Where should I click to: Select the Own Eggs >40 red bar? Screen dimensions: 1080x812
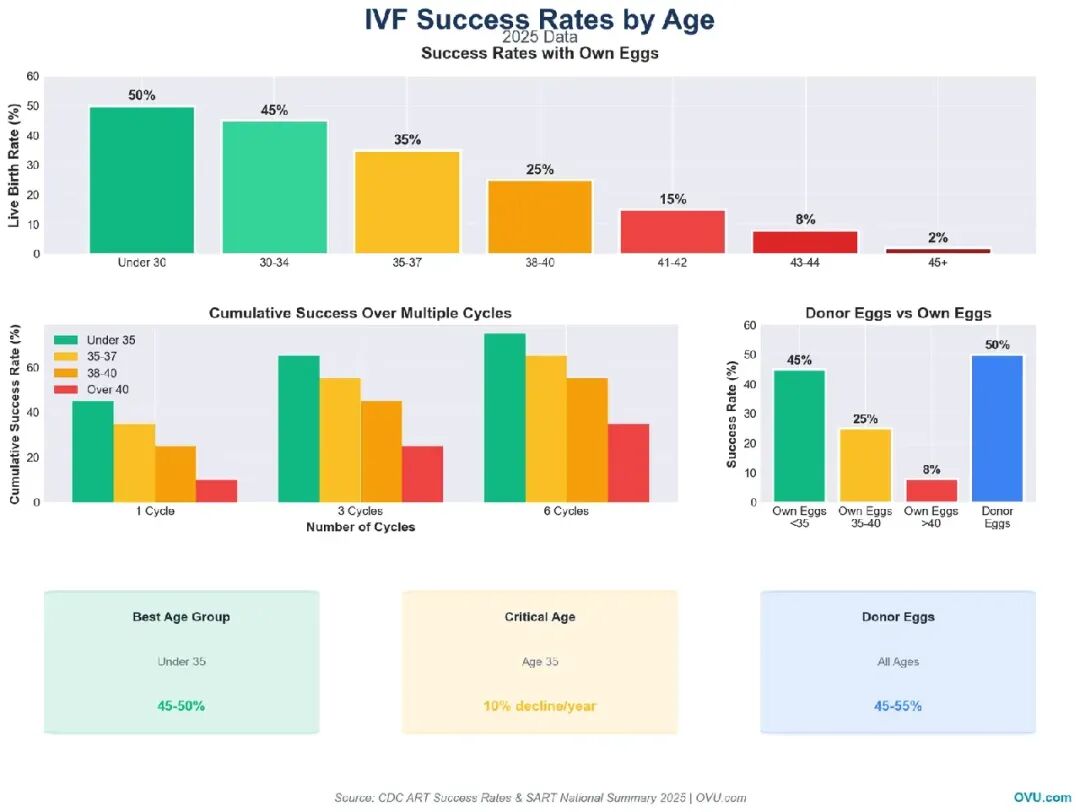pyautogui.click(x=931, y=490)
